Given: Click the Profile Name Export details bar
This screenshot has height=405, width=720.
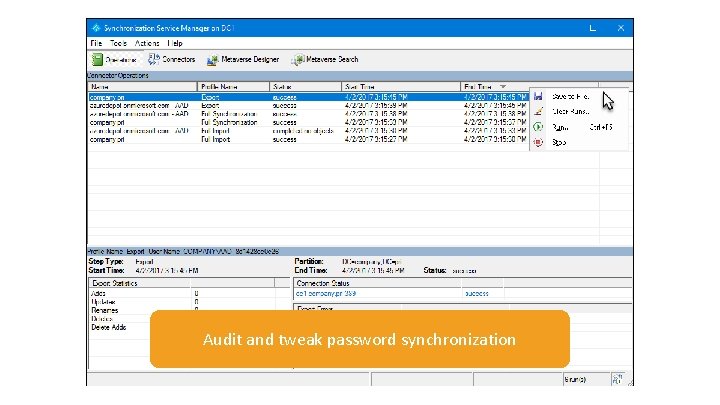Looking at the screenshot, I should pos(360,252).
